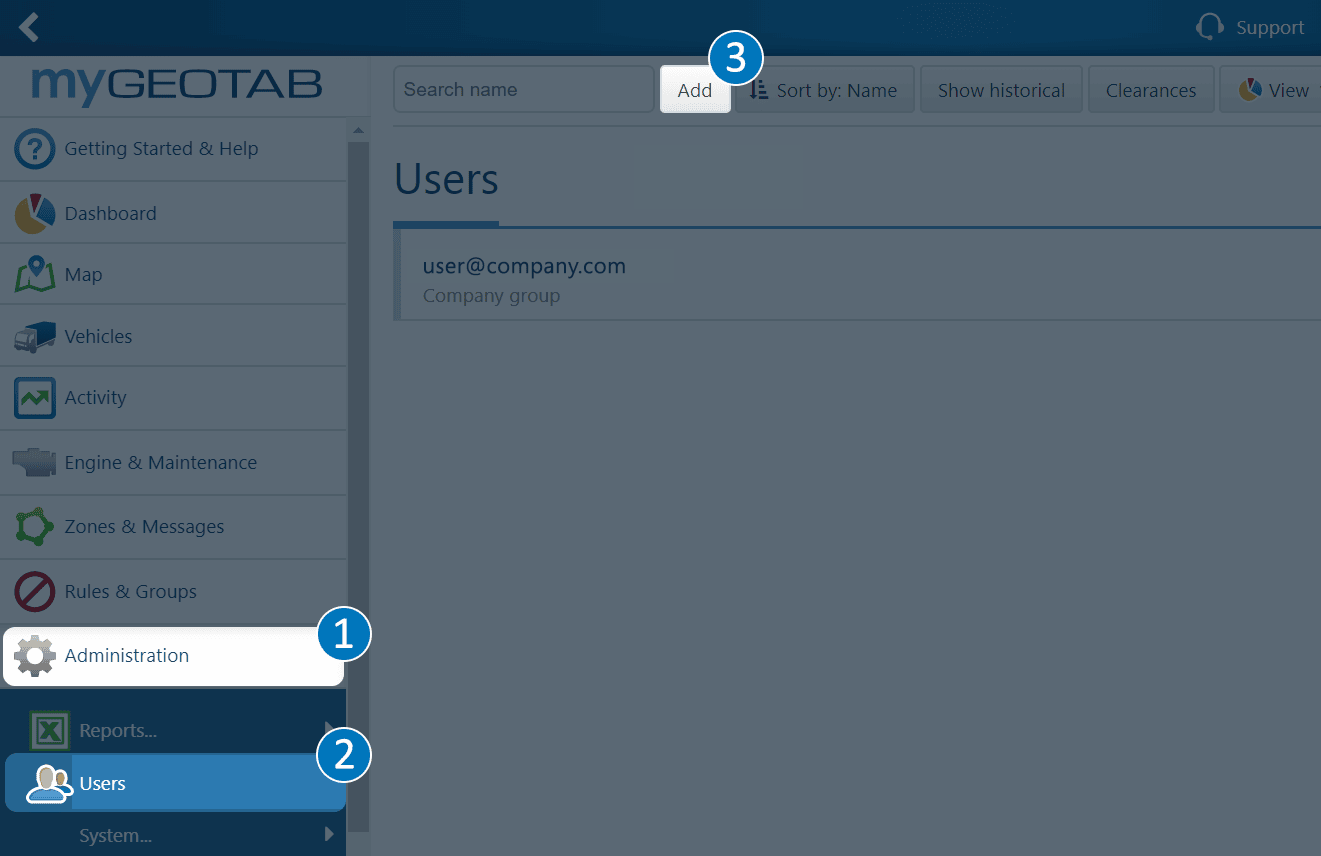Viewport: 1321px width, 856px height.
Task: Click the Add user button
Action: tap(694, 90)
